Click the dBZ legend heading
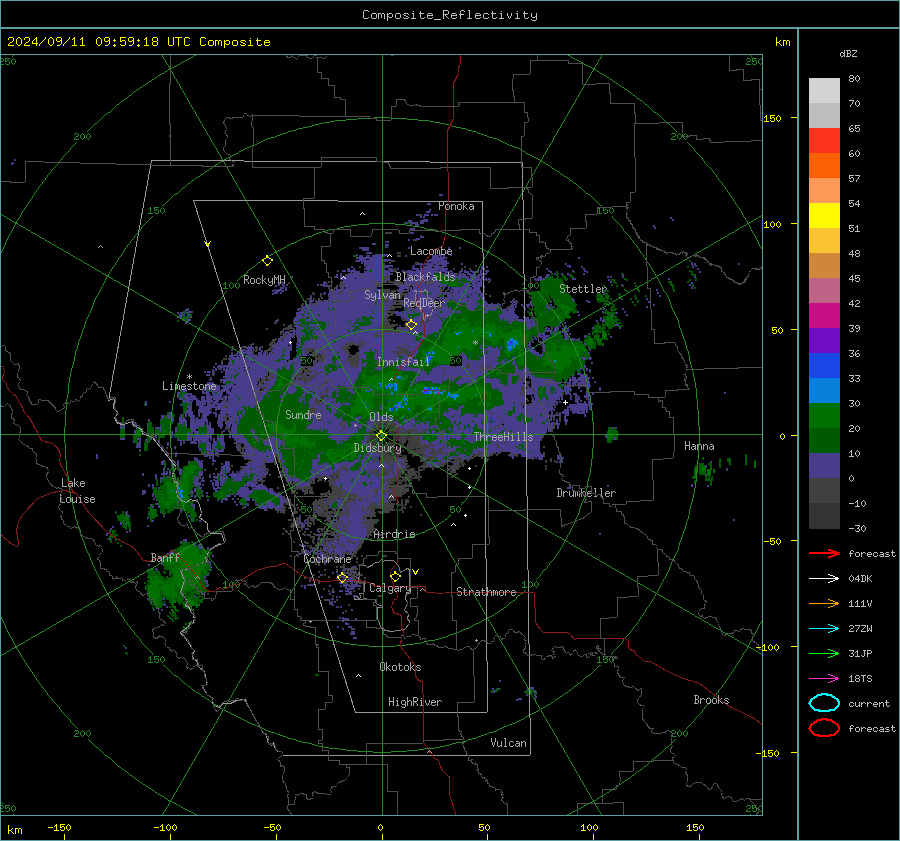This screenshot has height=841, width=900. click(848, 53)
